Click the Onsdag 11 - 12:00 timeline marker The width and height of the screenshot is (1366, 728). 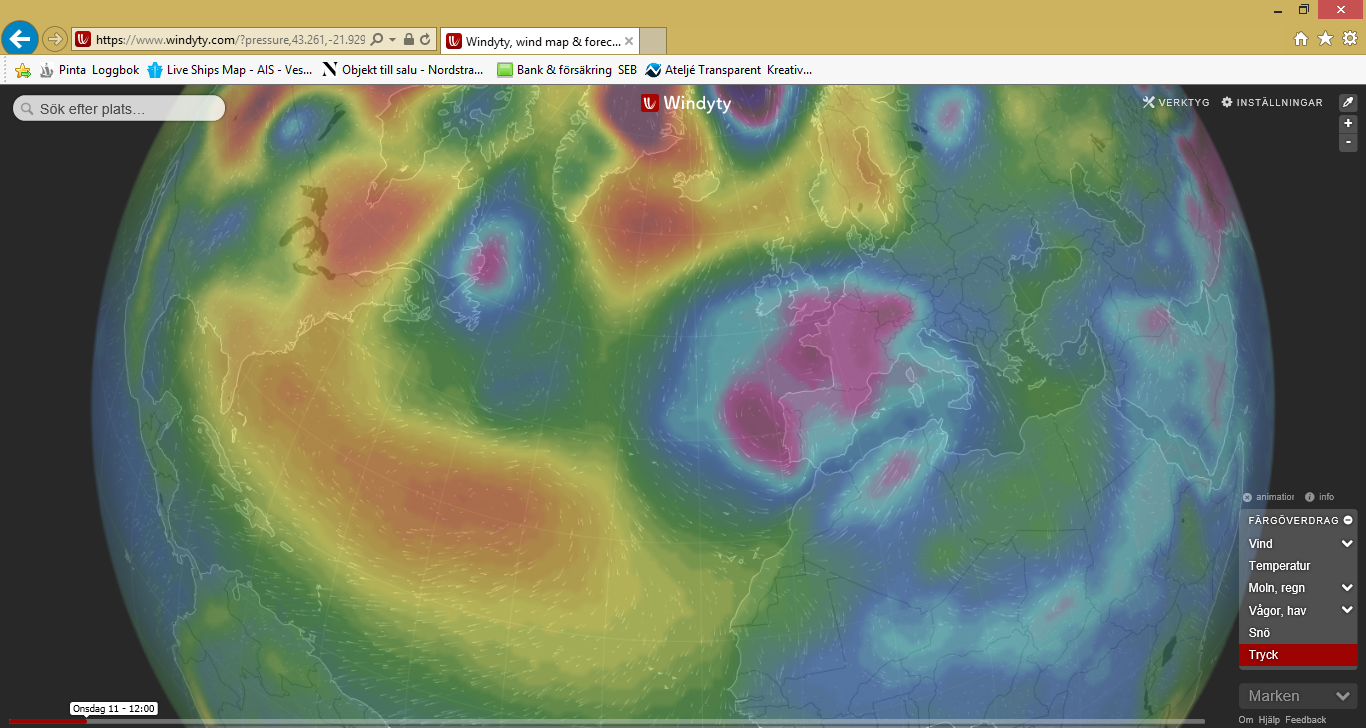[x=114, y=708]
